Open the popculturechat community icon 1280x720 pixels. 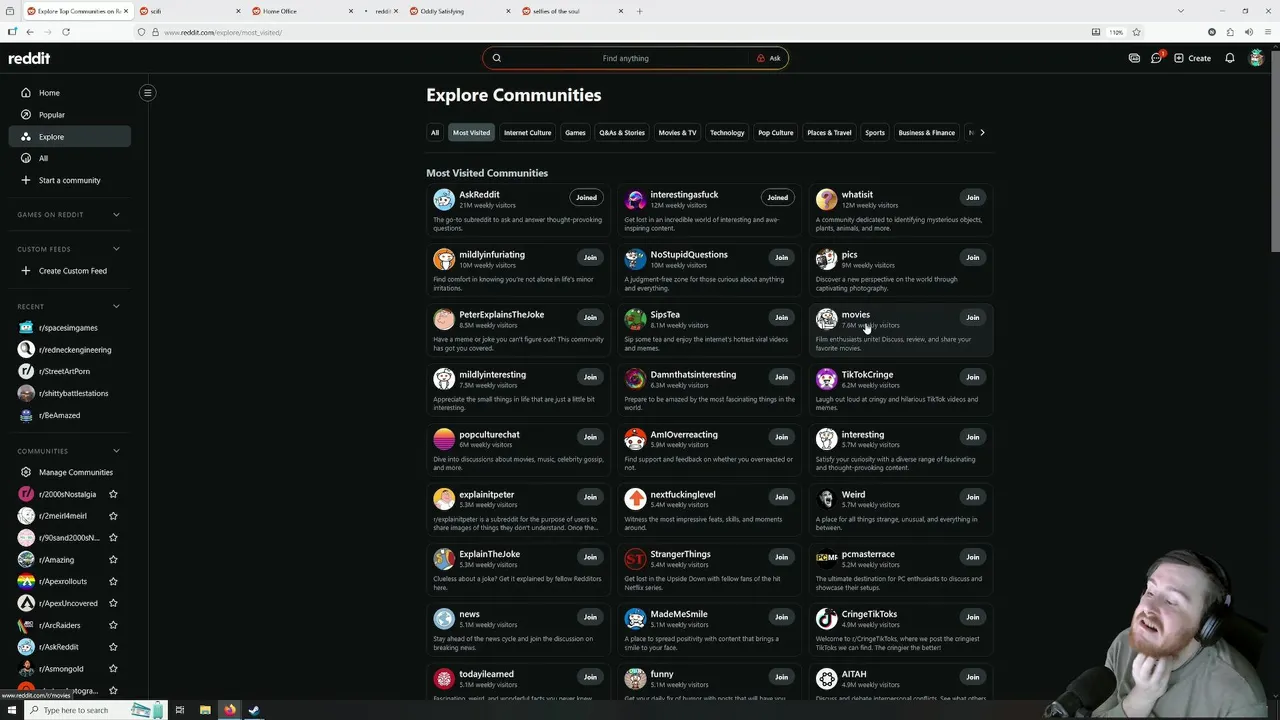point(444,439)
